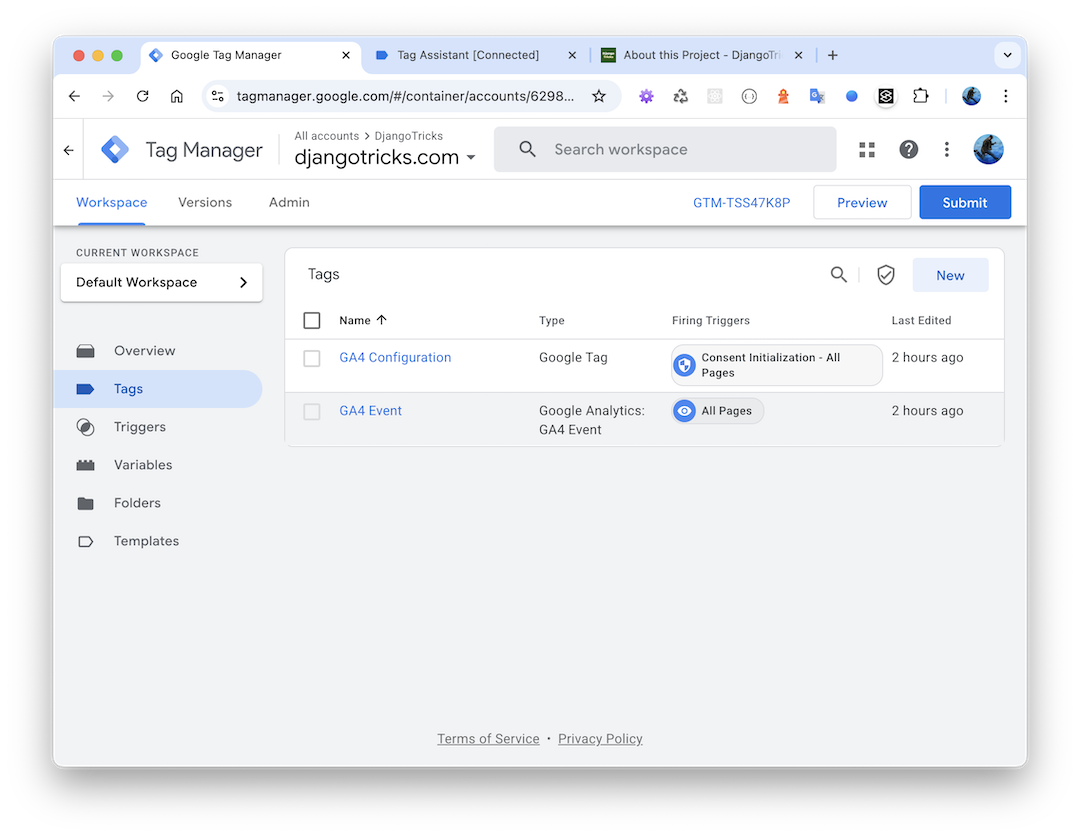
Task: Click the Triggers sidebar icon
Action: [x=85, y=427]
